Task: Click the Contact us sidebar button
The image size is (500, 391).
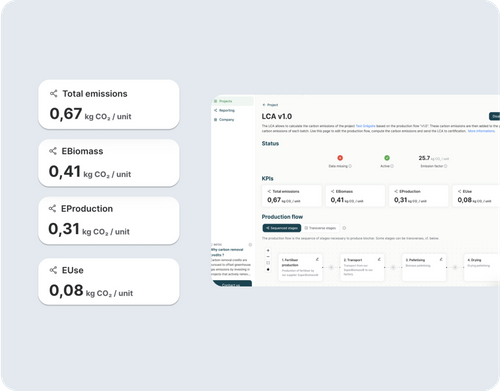Action: pos(232,284)
